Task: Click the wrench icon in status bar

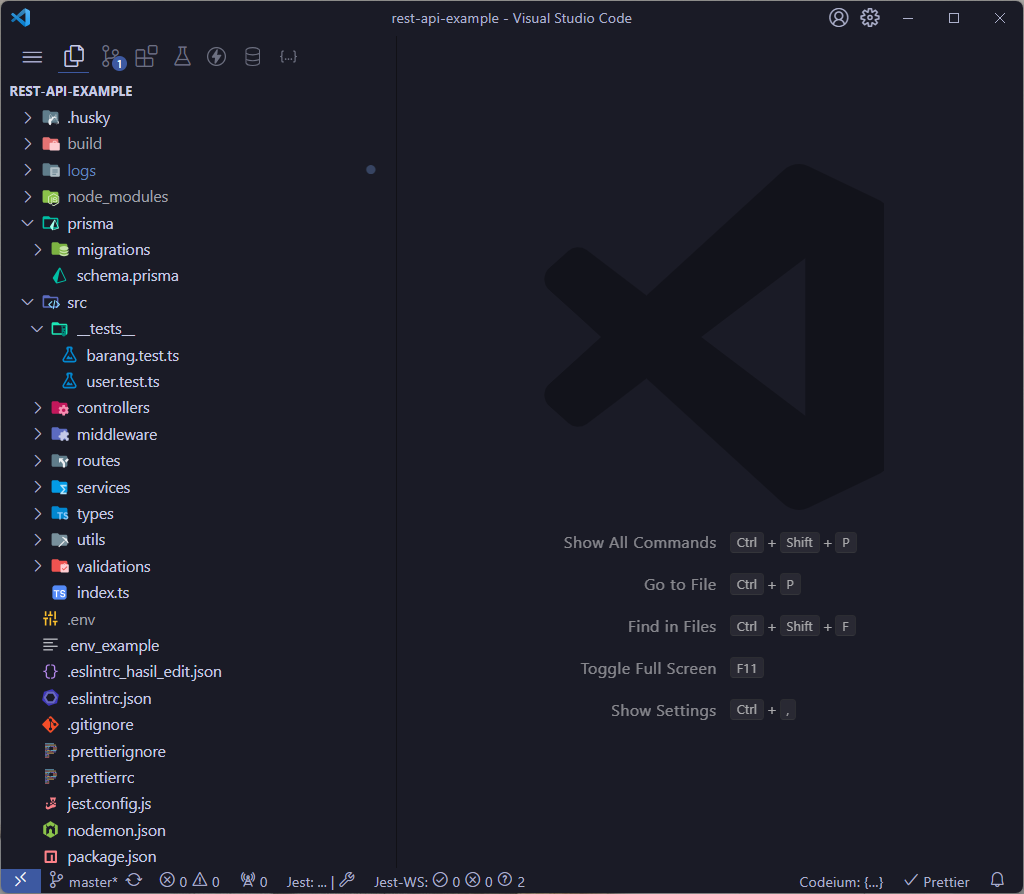Action: coord(347,881)
